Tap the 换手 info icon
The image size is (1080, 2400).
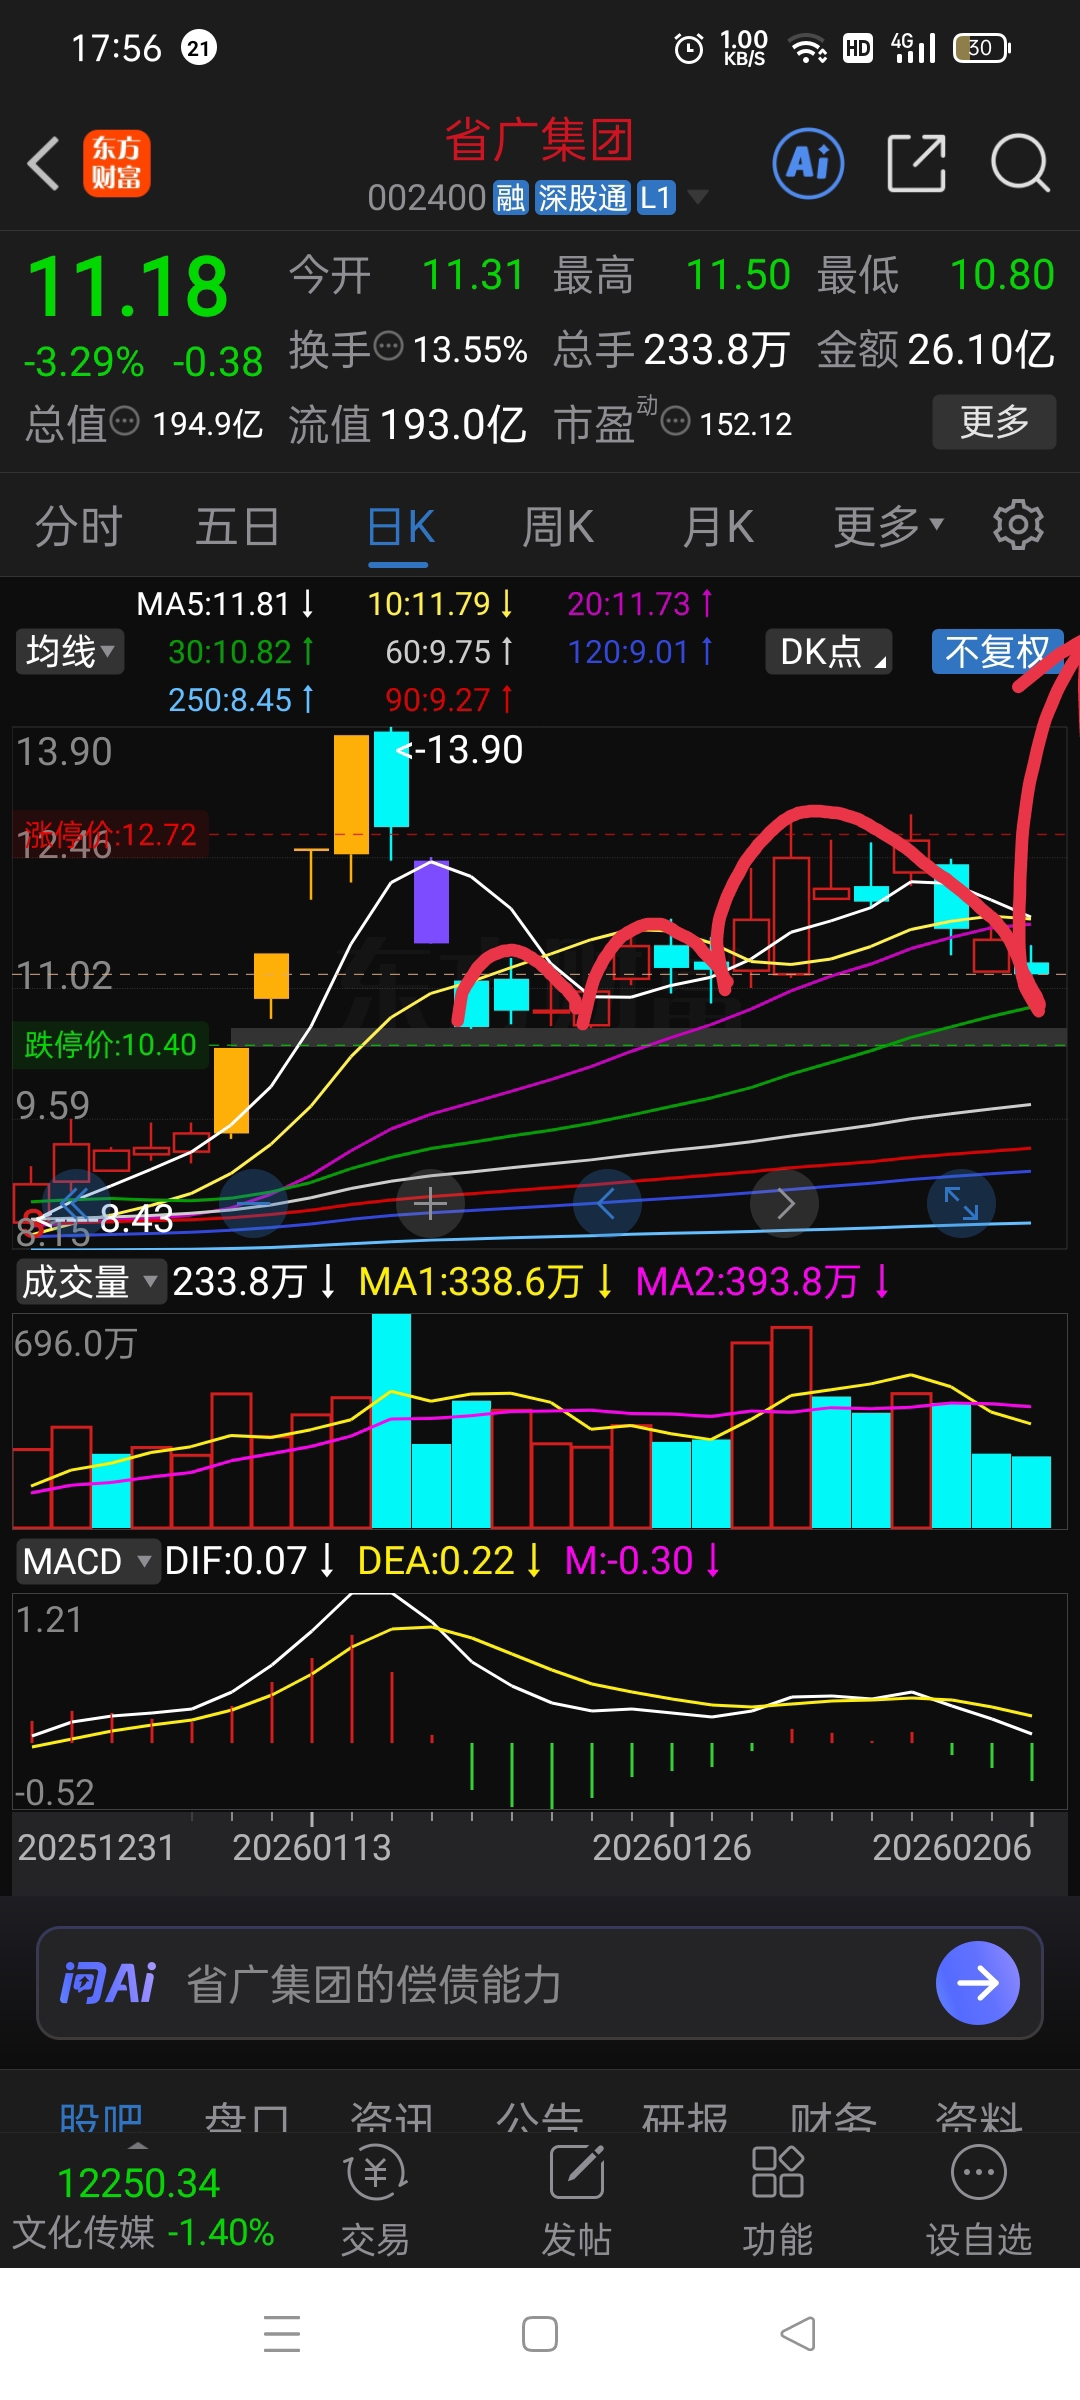tap(388, 347)
